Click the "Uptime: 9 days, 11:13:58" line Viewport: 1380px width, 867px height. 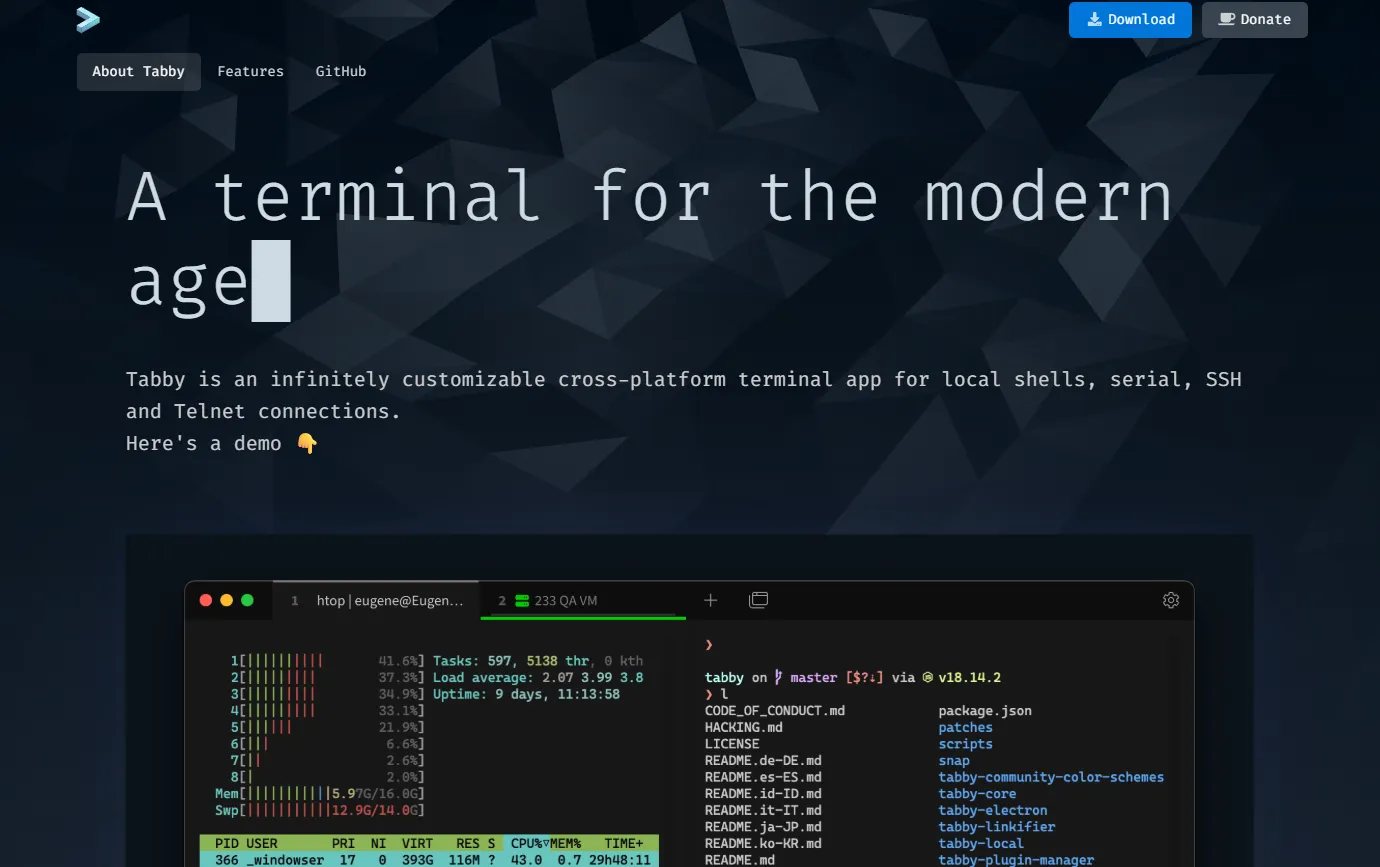coord(526,694)
